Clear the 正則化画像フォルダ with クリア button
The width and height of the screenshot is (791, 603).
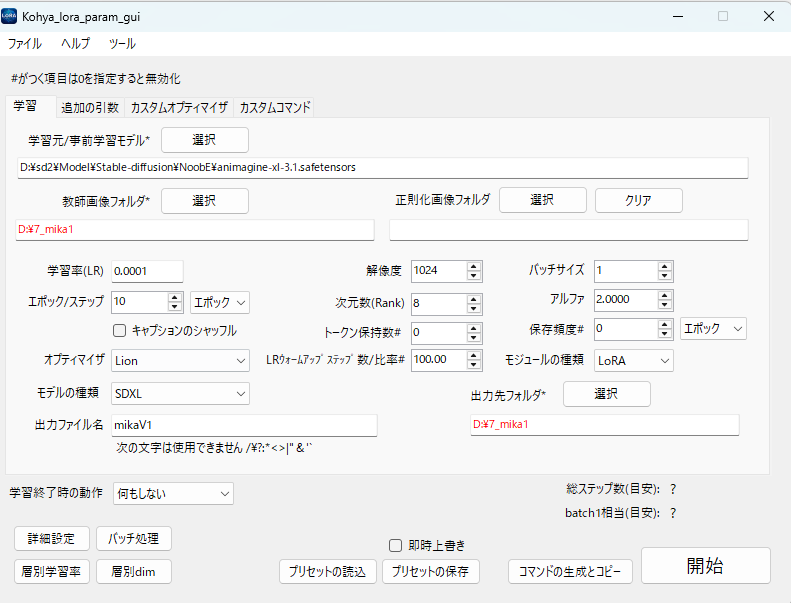coord(638,200)
